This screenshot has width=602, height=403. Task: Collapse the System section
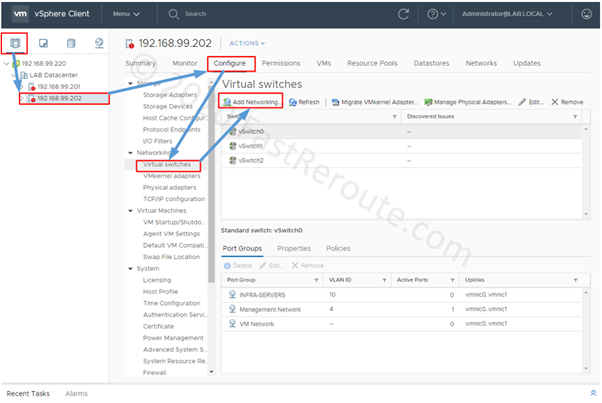130,269
